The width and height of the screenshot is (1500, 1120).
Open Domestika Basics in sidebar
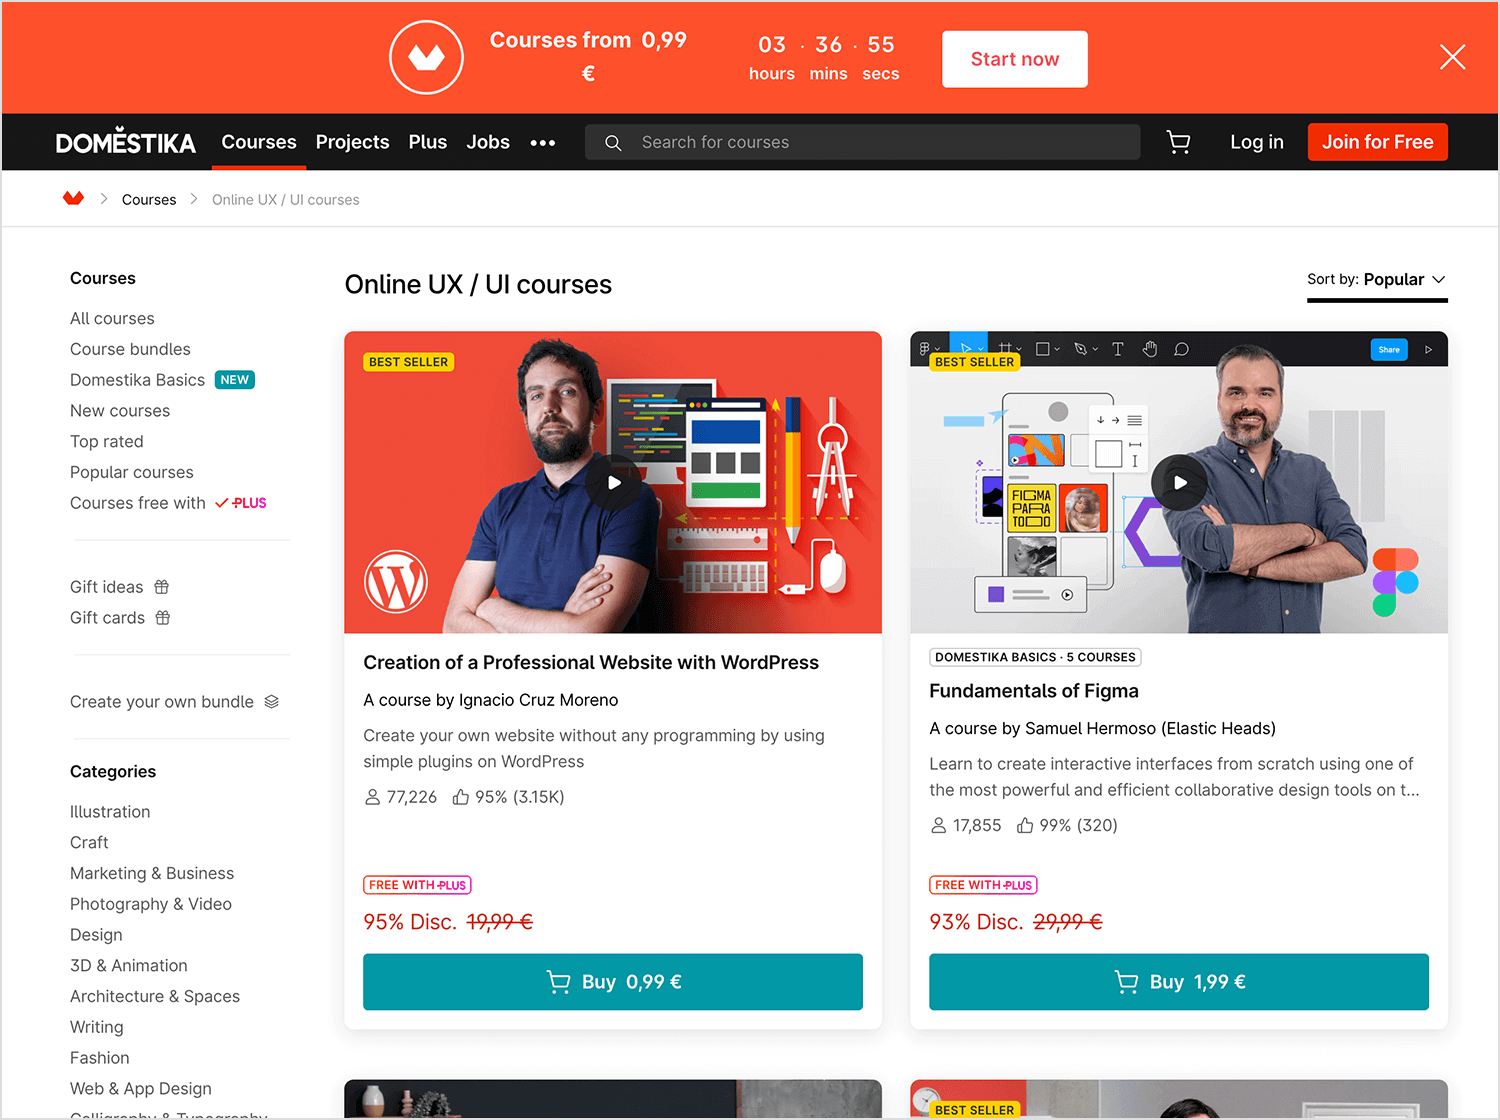click(137, 380)
